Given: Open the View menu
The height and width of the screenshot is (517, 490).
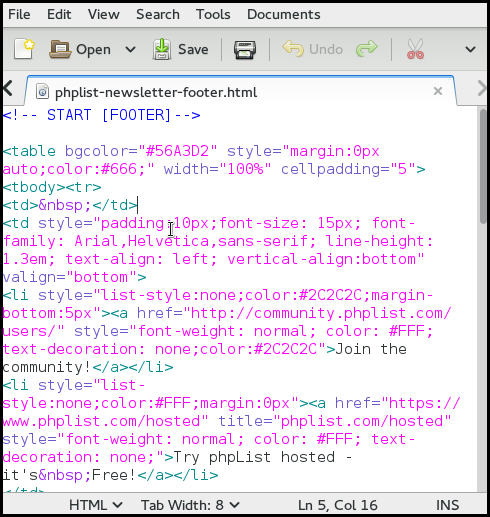Looking at the screenshot, I should [x=104, y=14].
